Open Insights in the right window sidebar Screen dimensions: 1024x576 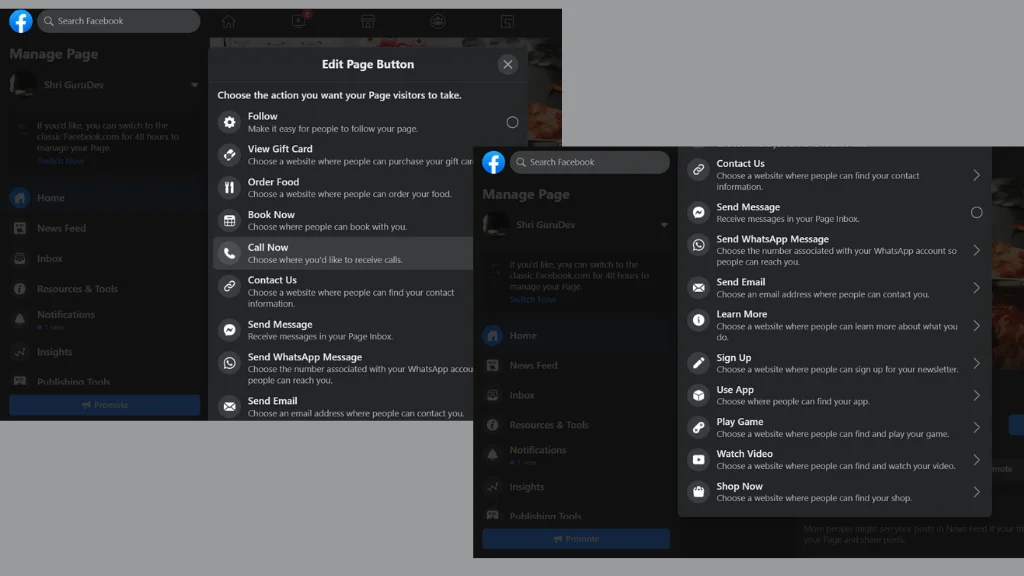(576, 487)
